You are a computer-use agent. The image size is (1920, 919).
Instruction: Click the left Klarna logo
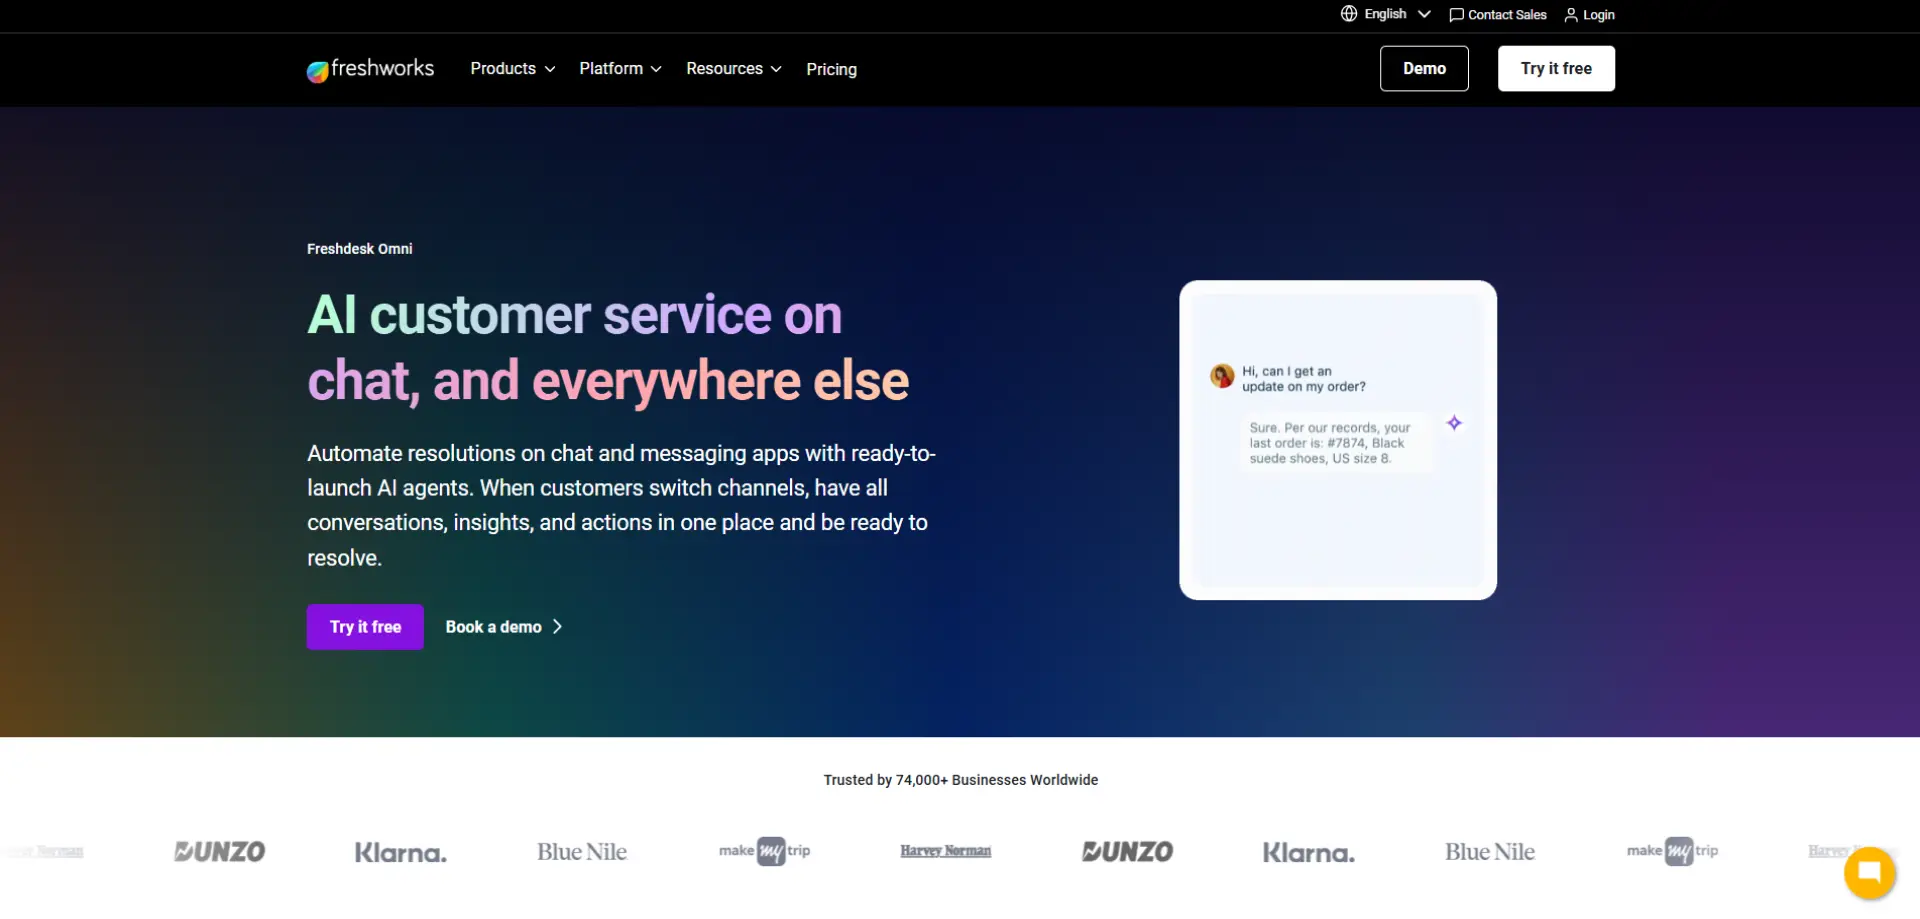click(x=400, y=853)
